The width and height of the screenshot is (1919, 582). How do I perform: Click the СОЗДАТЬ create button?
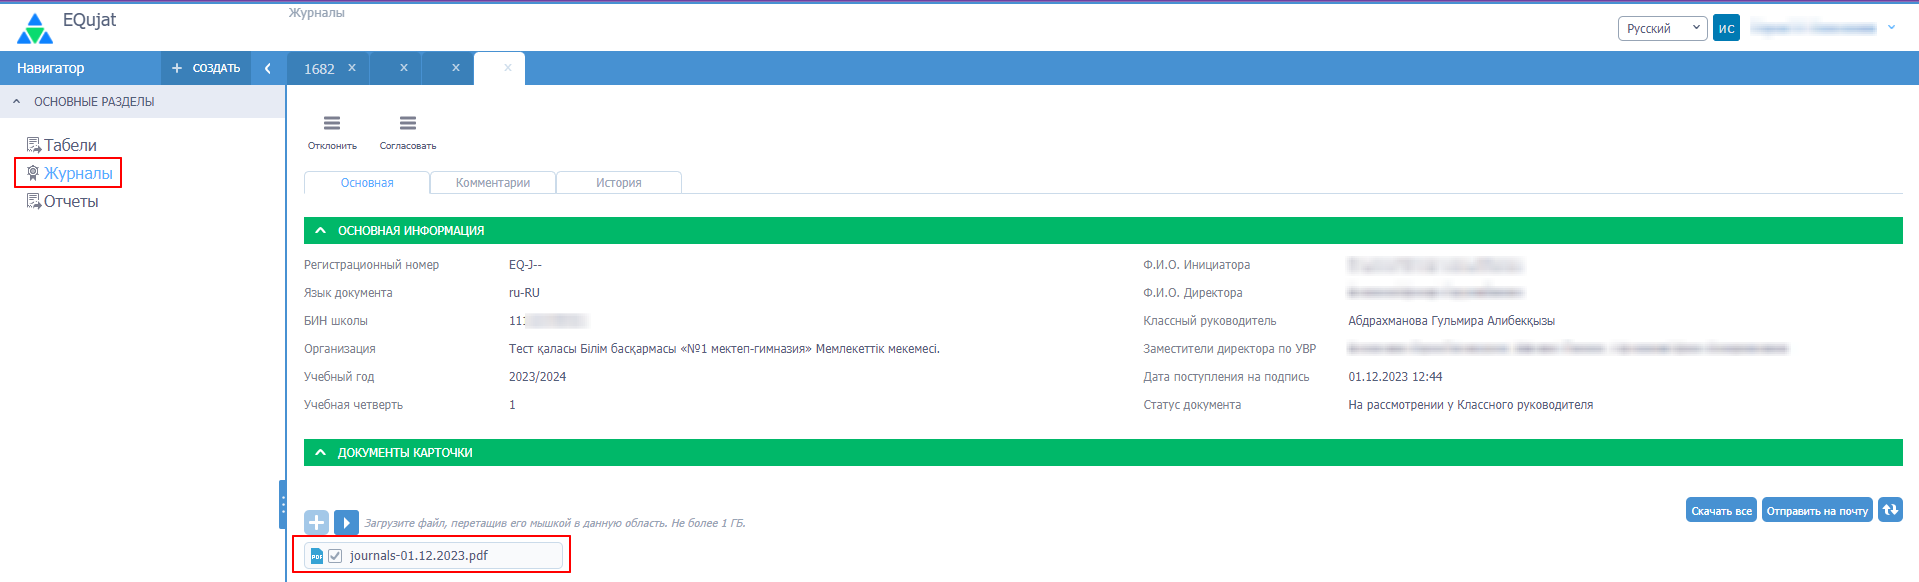click(206, 68)
